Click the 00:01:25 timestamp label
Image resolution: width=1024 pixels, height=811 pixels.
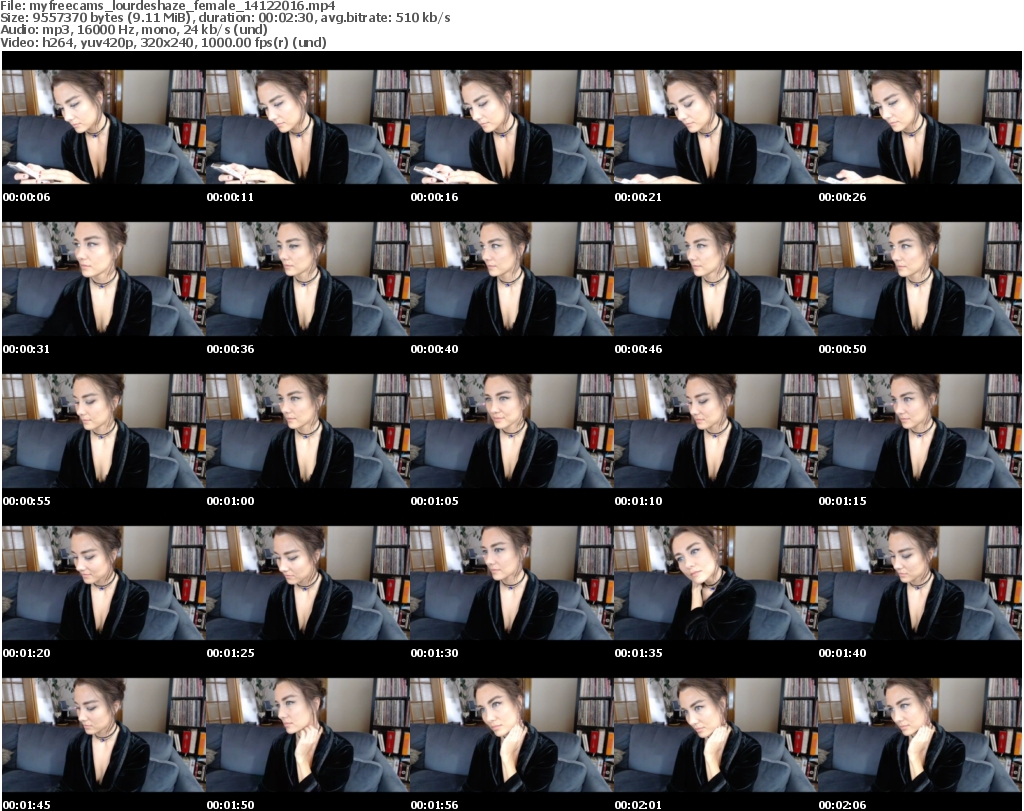point(231,653)
